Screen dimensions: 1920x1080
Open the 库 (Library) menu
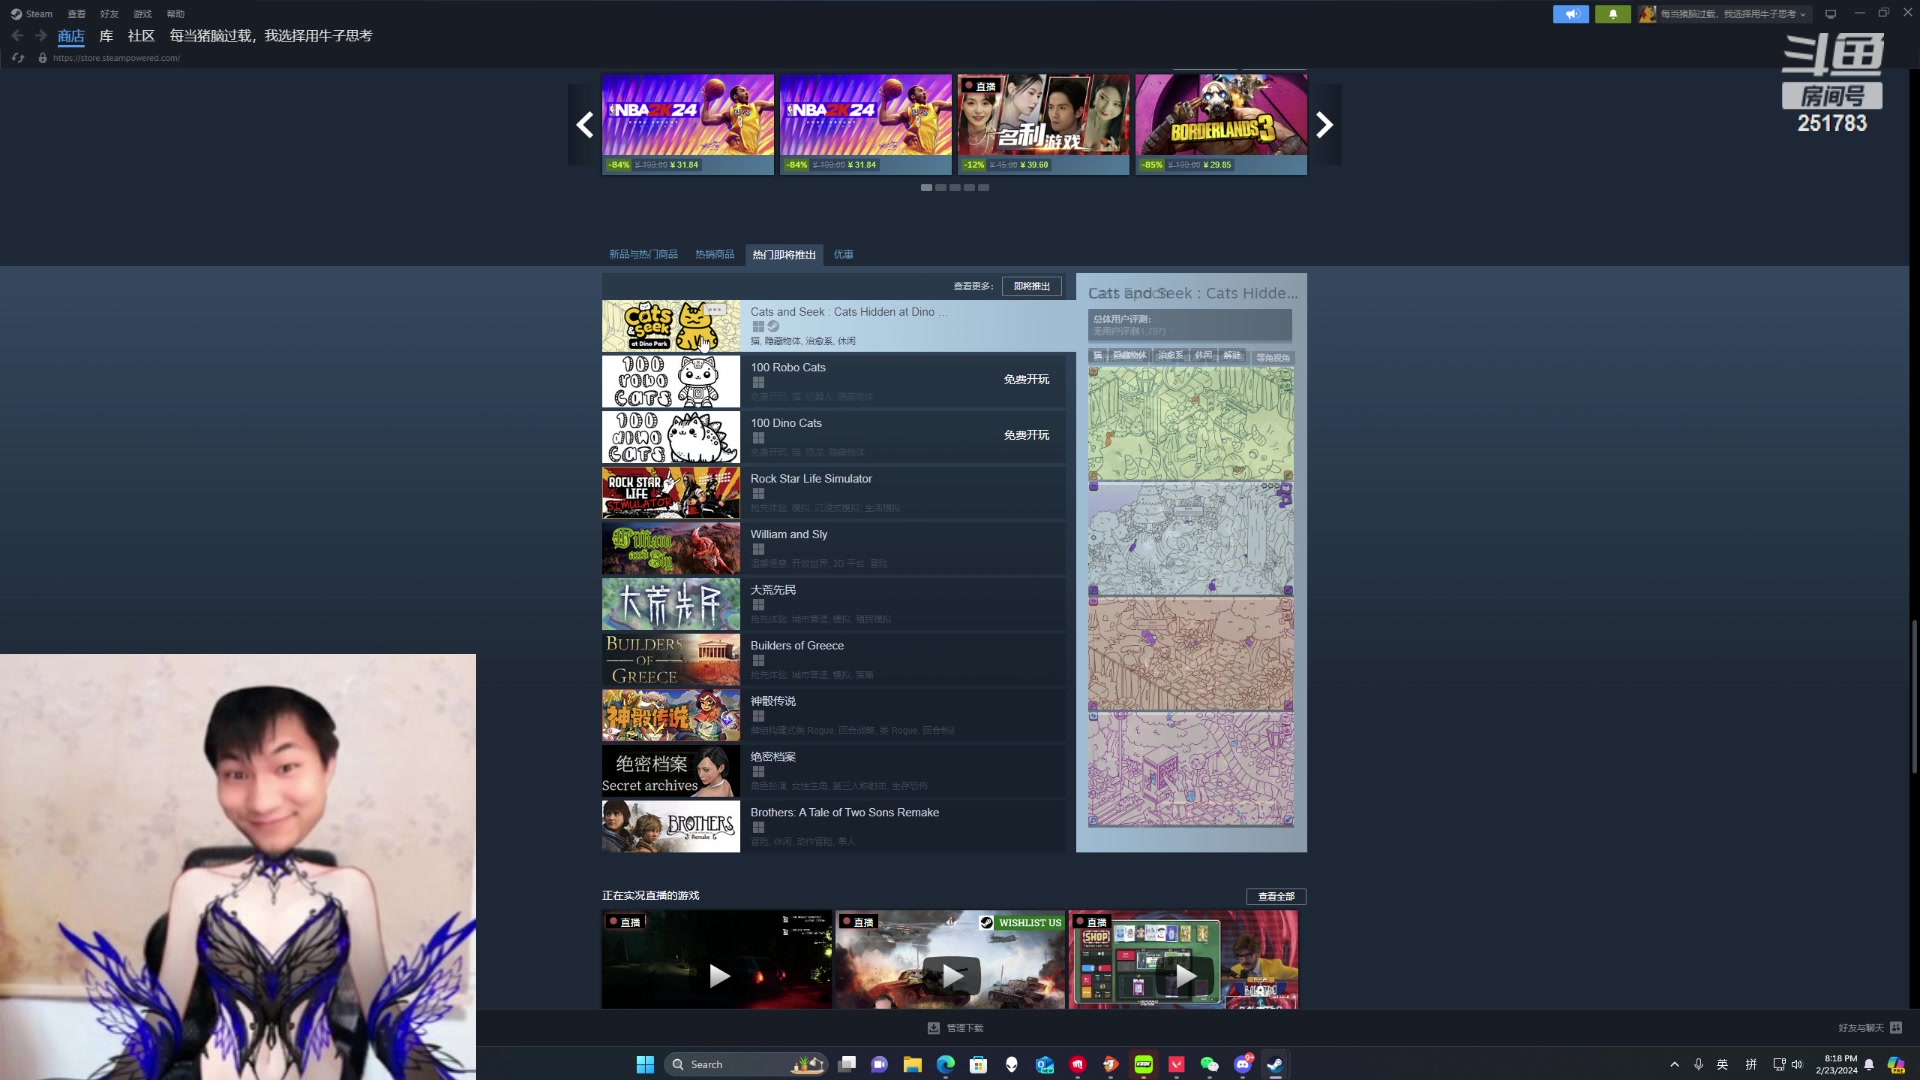point(106,36)
